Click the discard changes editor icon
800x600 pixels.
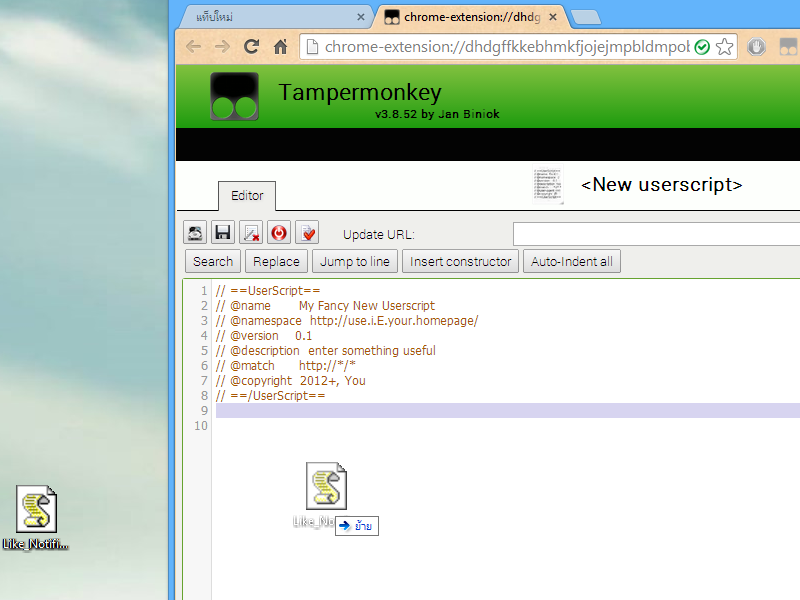click(251, 233)
